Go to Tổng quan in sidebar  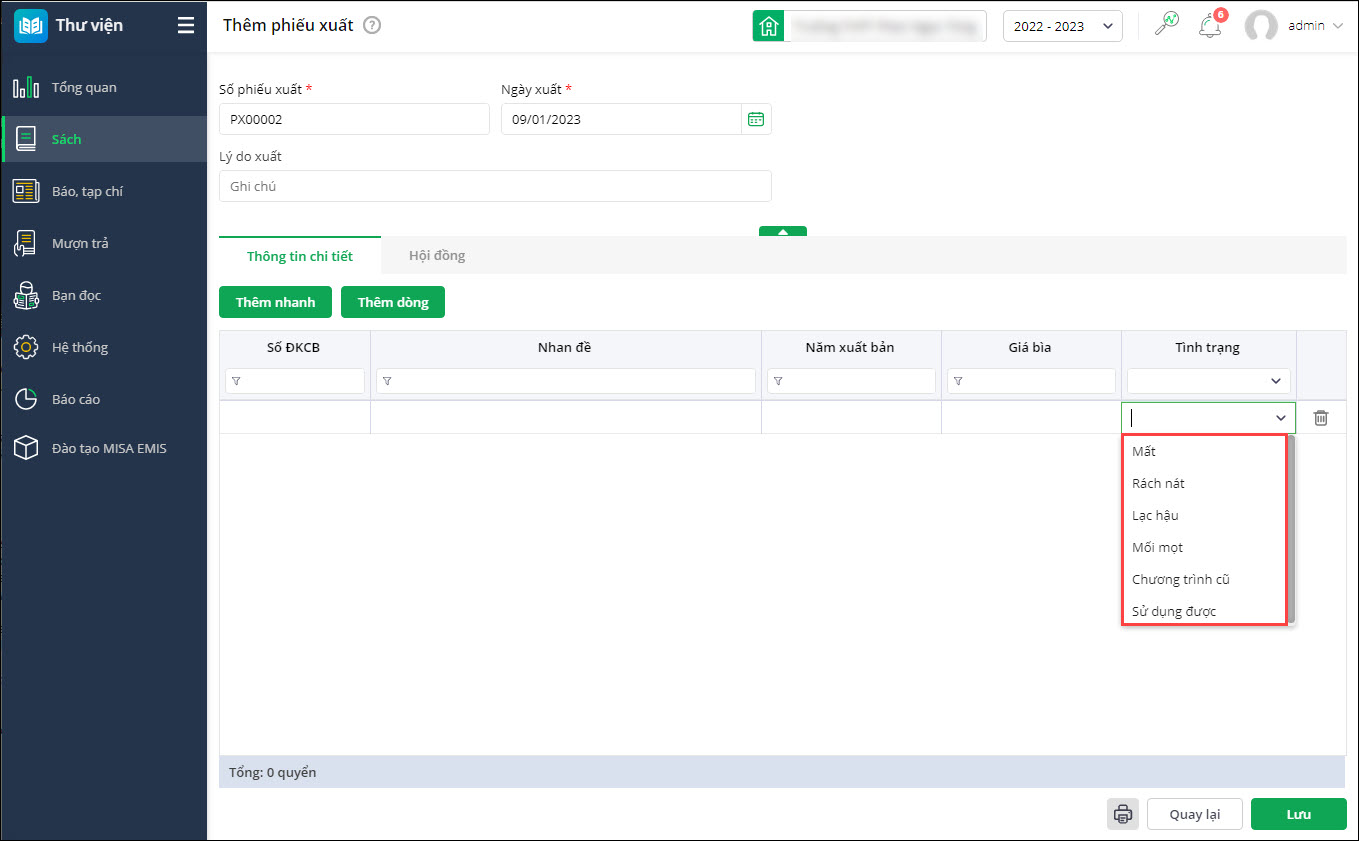point(104,87)
